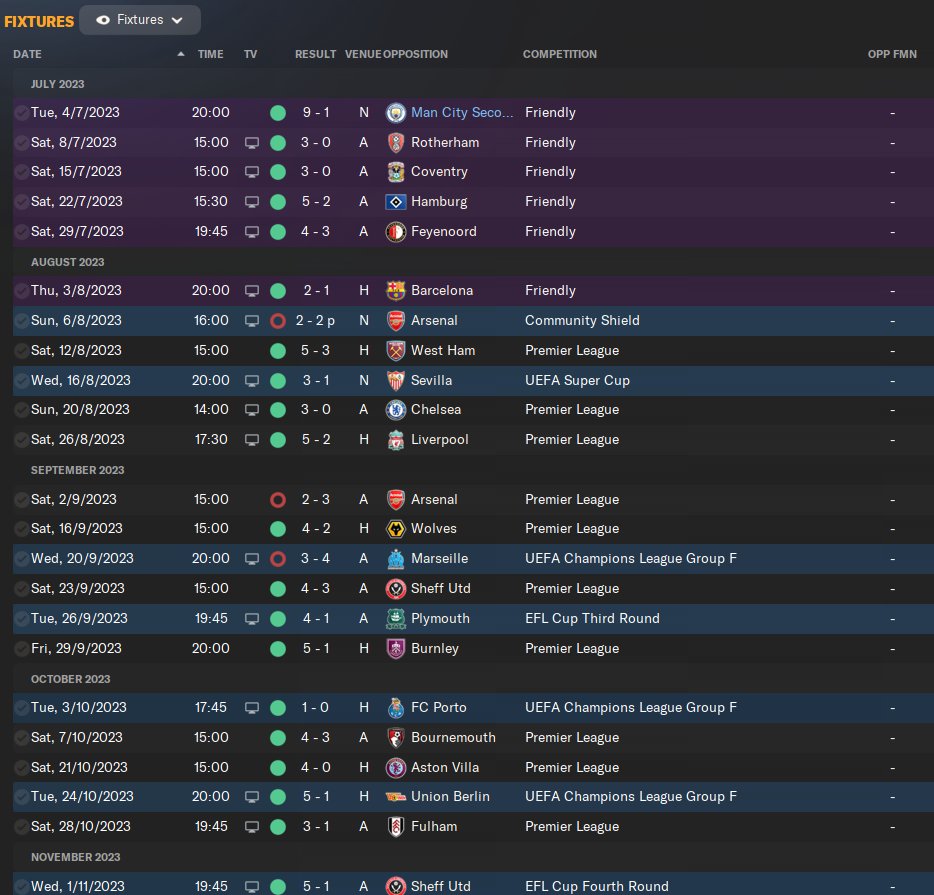Click the OPPOSITION column header
This screenshot has width=934, height=895.
point(415,54)
